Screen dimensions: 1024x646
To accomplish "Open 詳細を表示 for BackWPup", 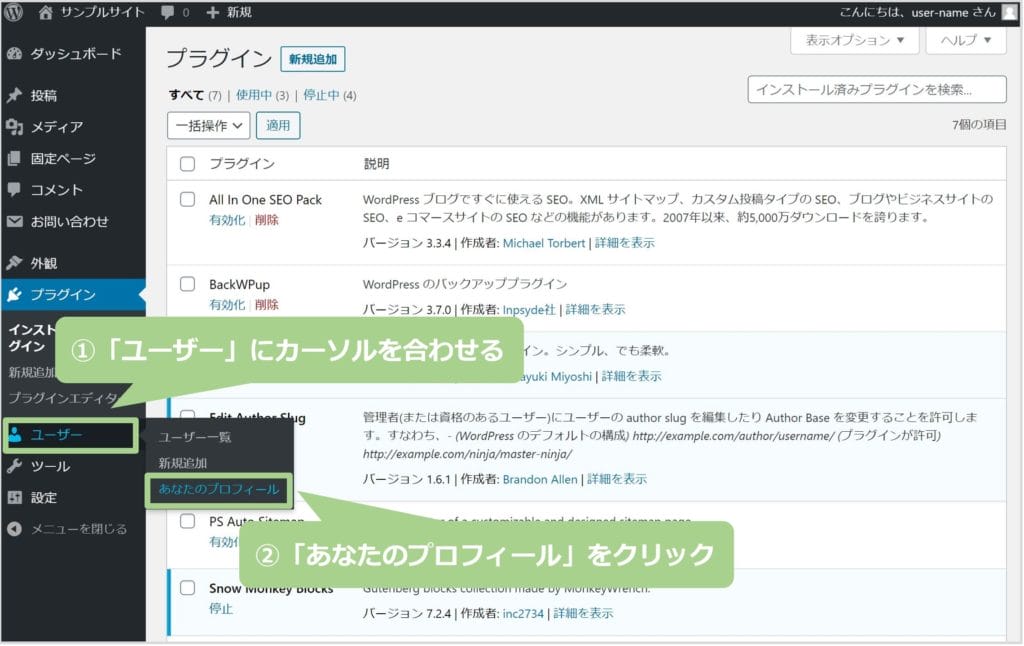I will [x=596, y=310].
